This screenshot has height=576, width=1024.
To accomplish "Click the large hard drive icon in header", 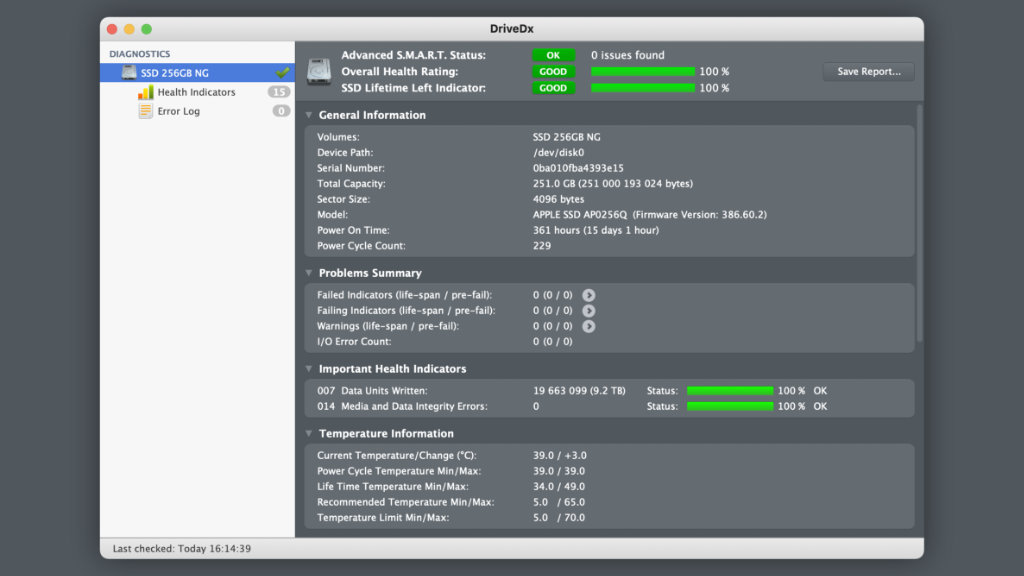I will pos(319,72).
